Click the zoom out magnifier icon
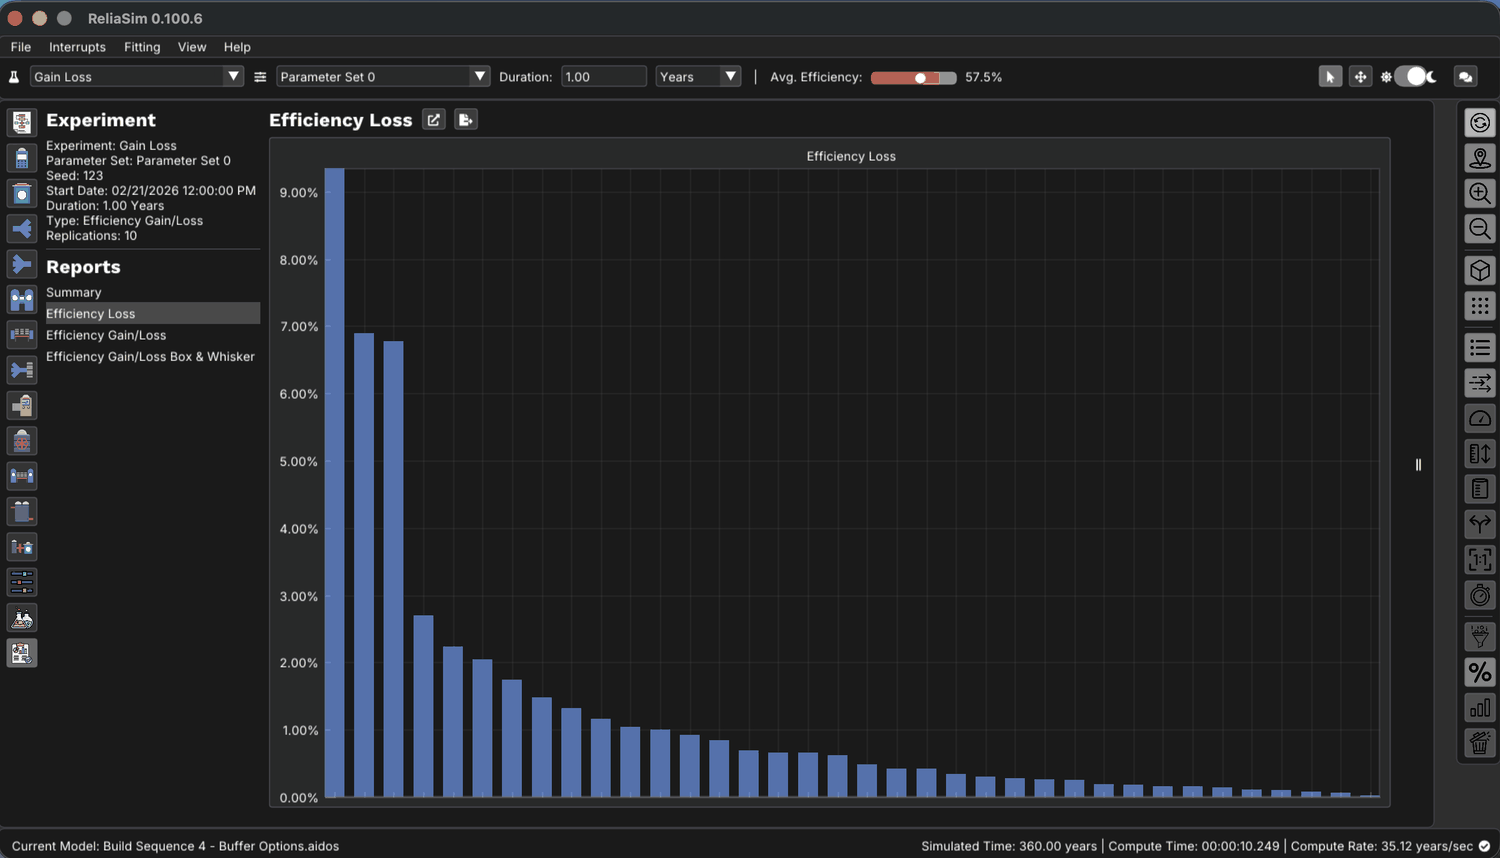This screenshot has height=858, width=1500. (x=1480, y=229)
